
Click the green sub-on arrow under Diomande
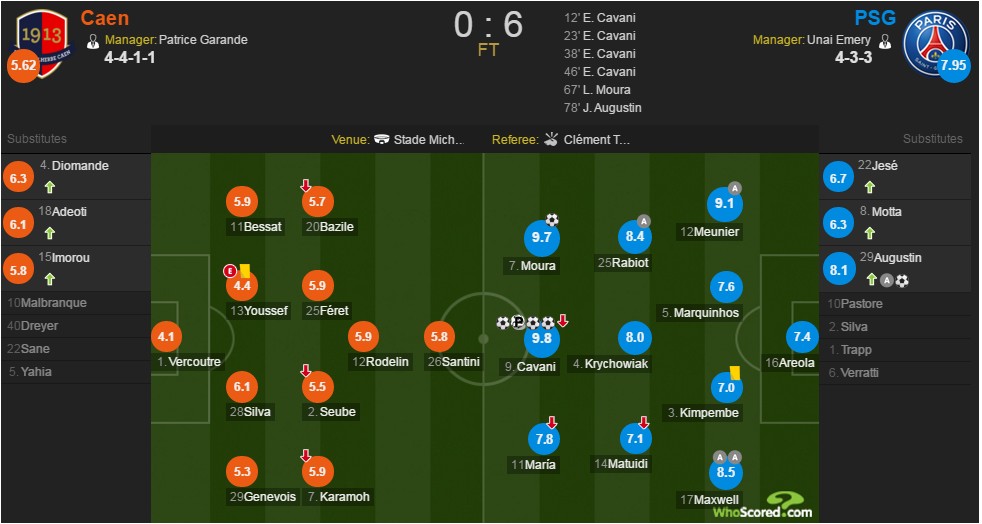click(50, 187)
